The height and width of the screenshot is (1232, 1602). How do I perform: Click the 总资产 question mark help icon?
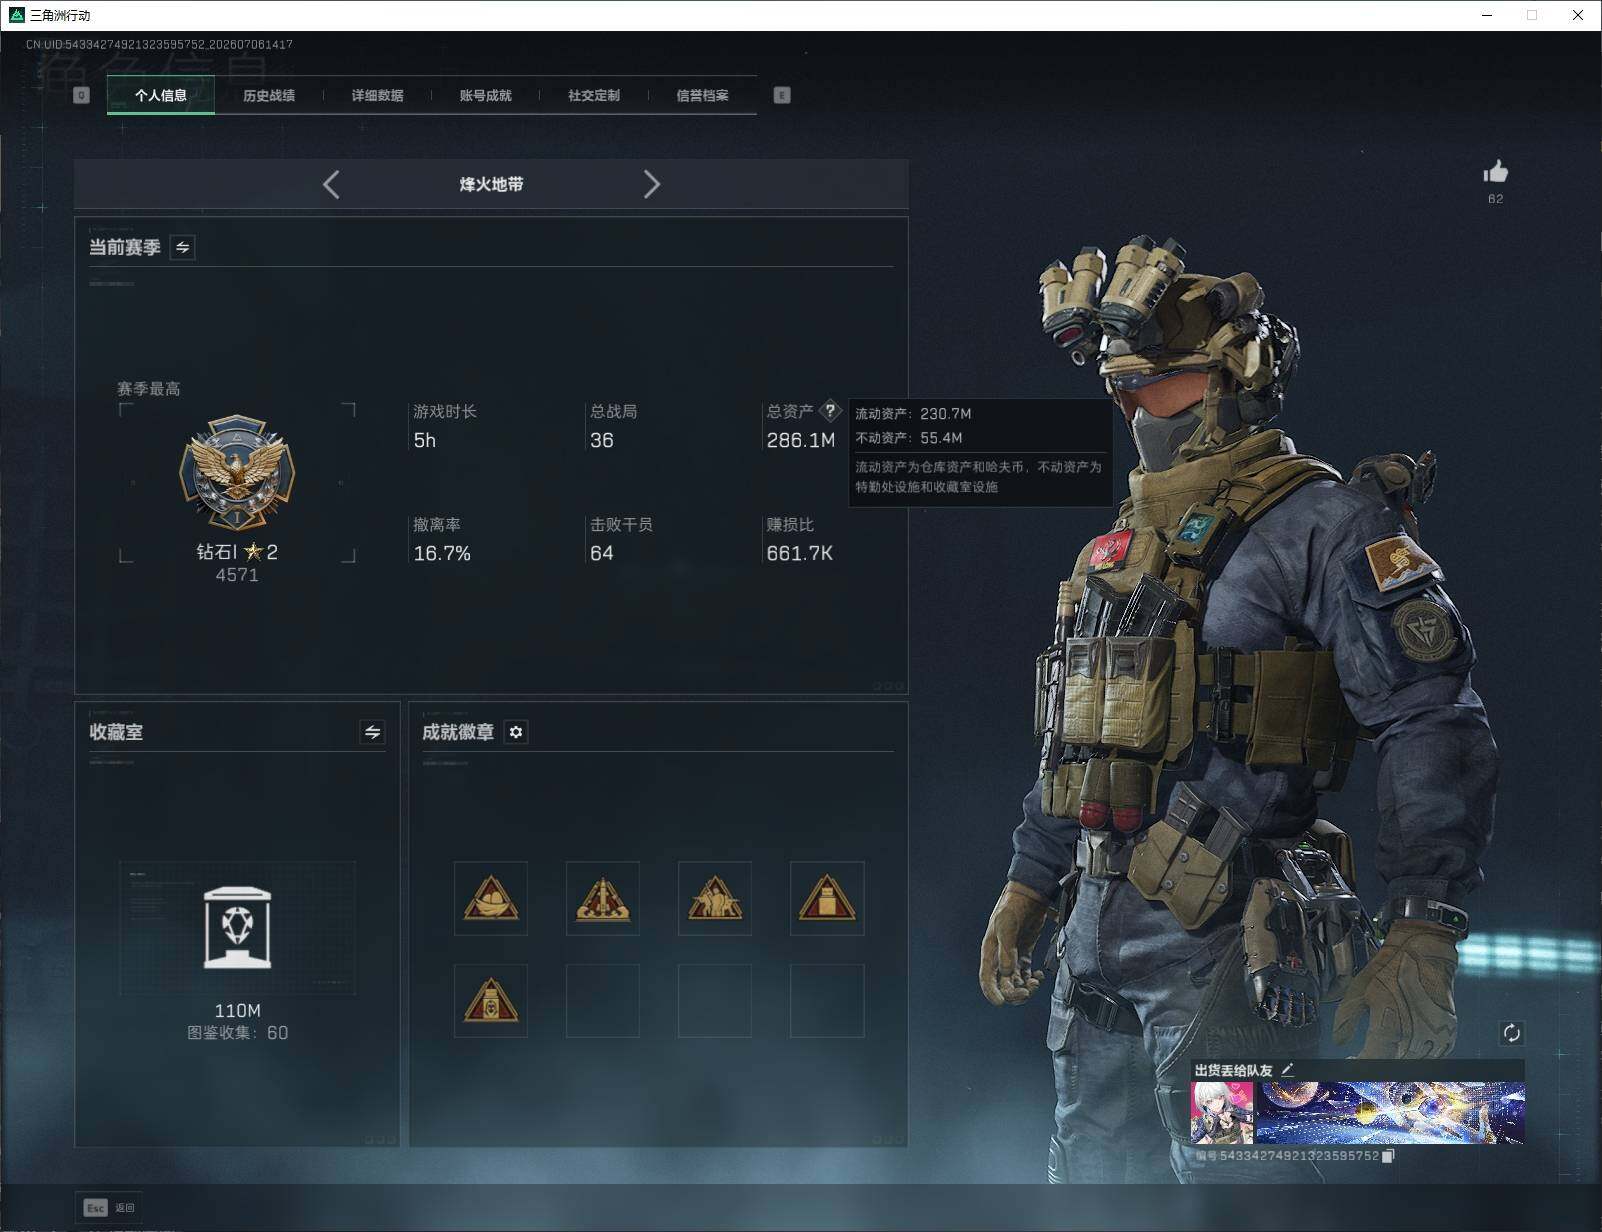[x=829, y=410]
